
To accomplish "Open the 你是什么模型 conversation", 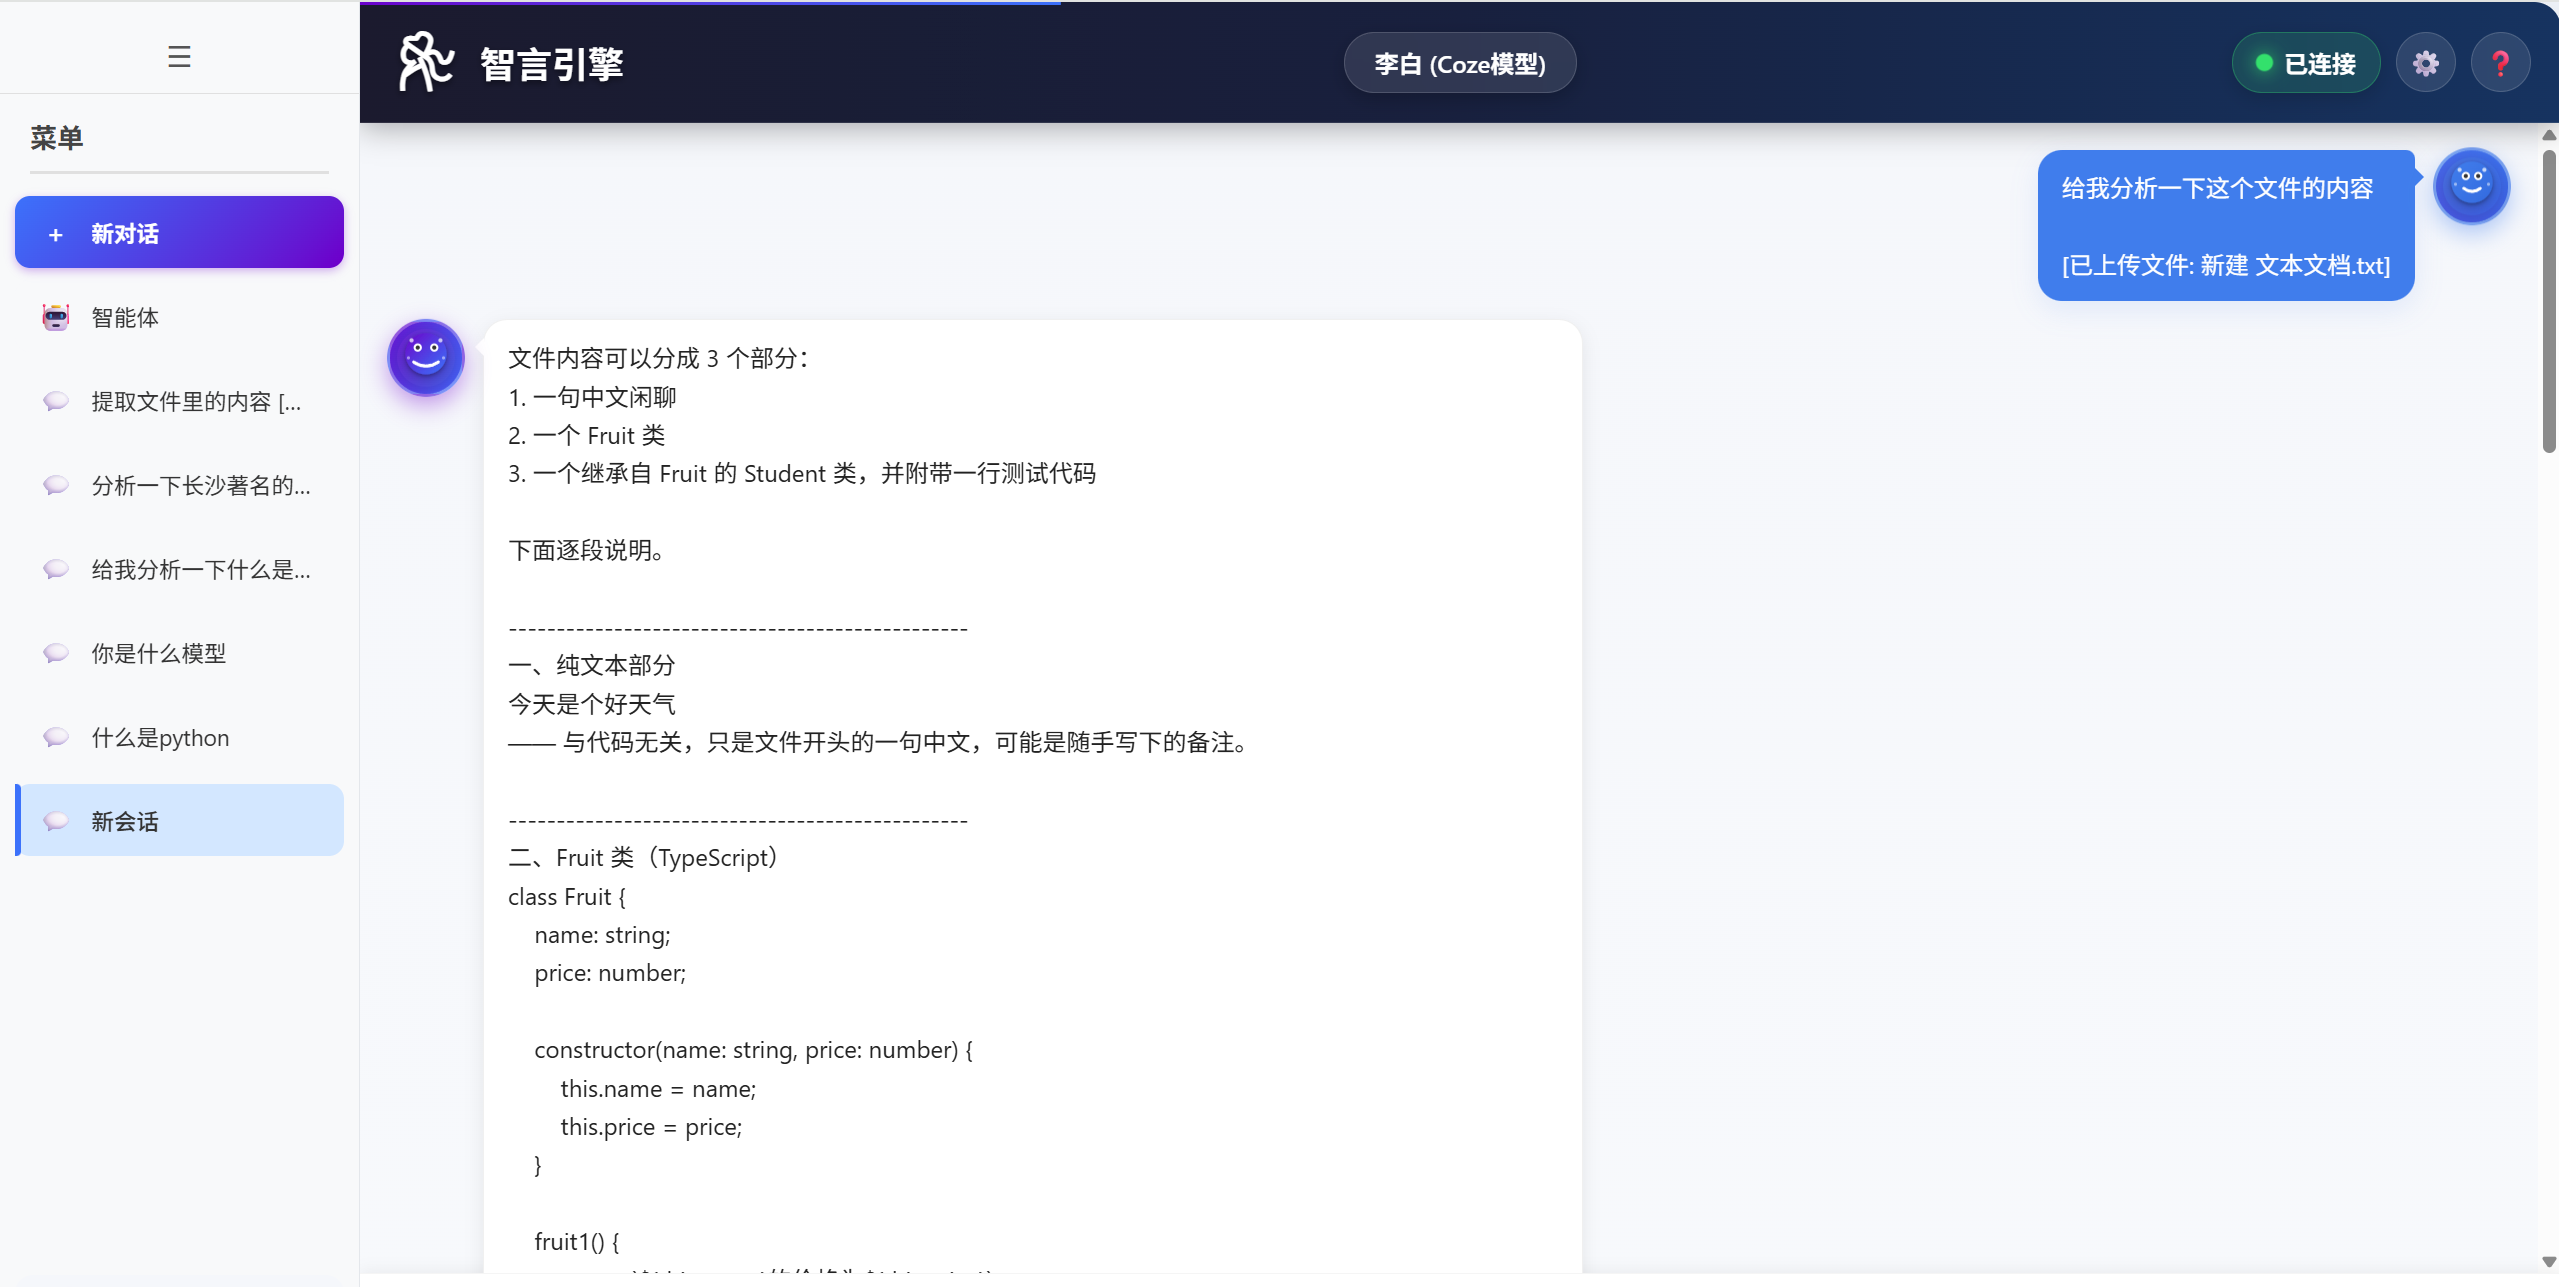I will coord(158,653).
